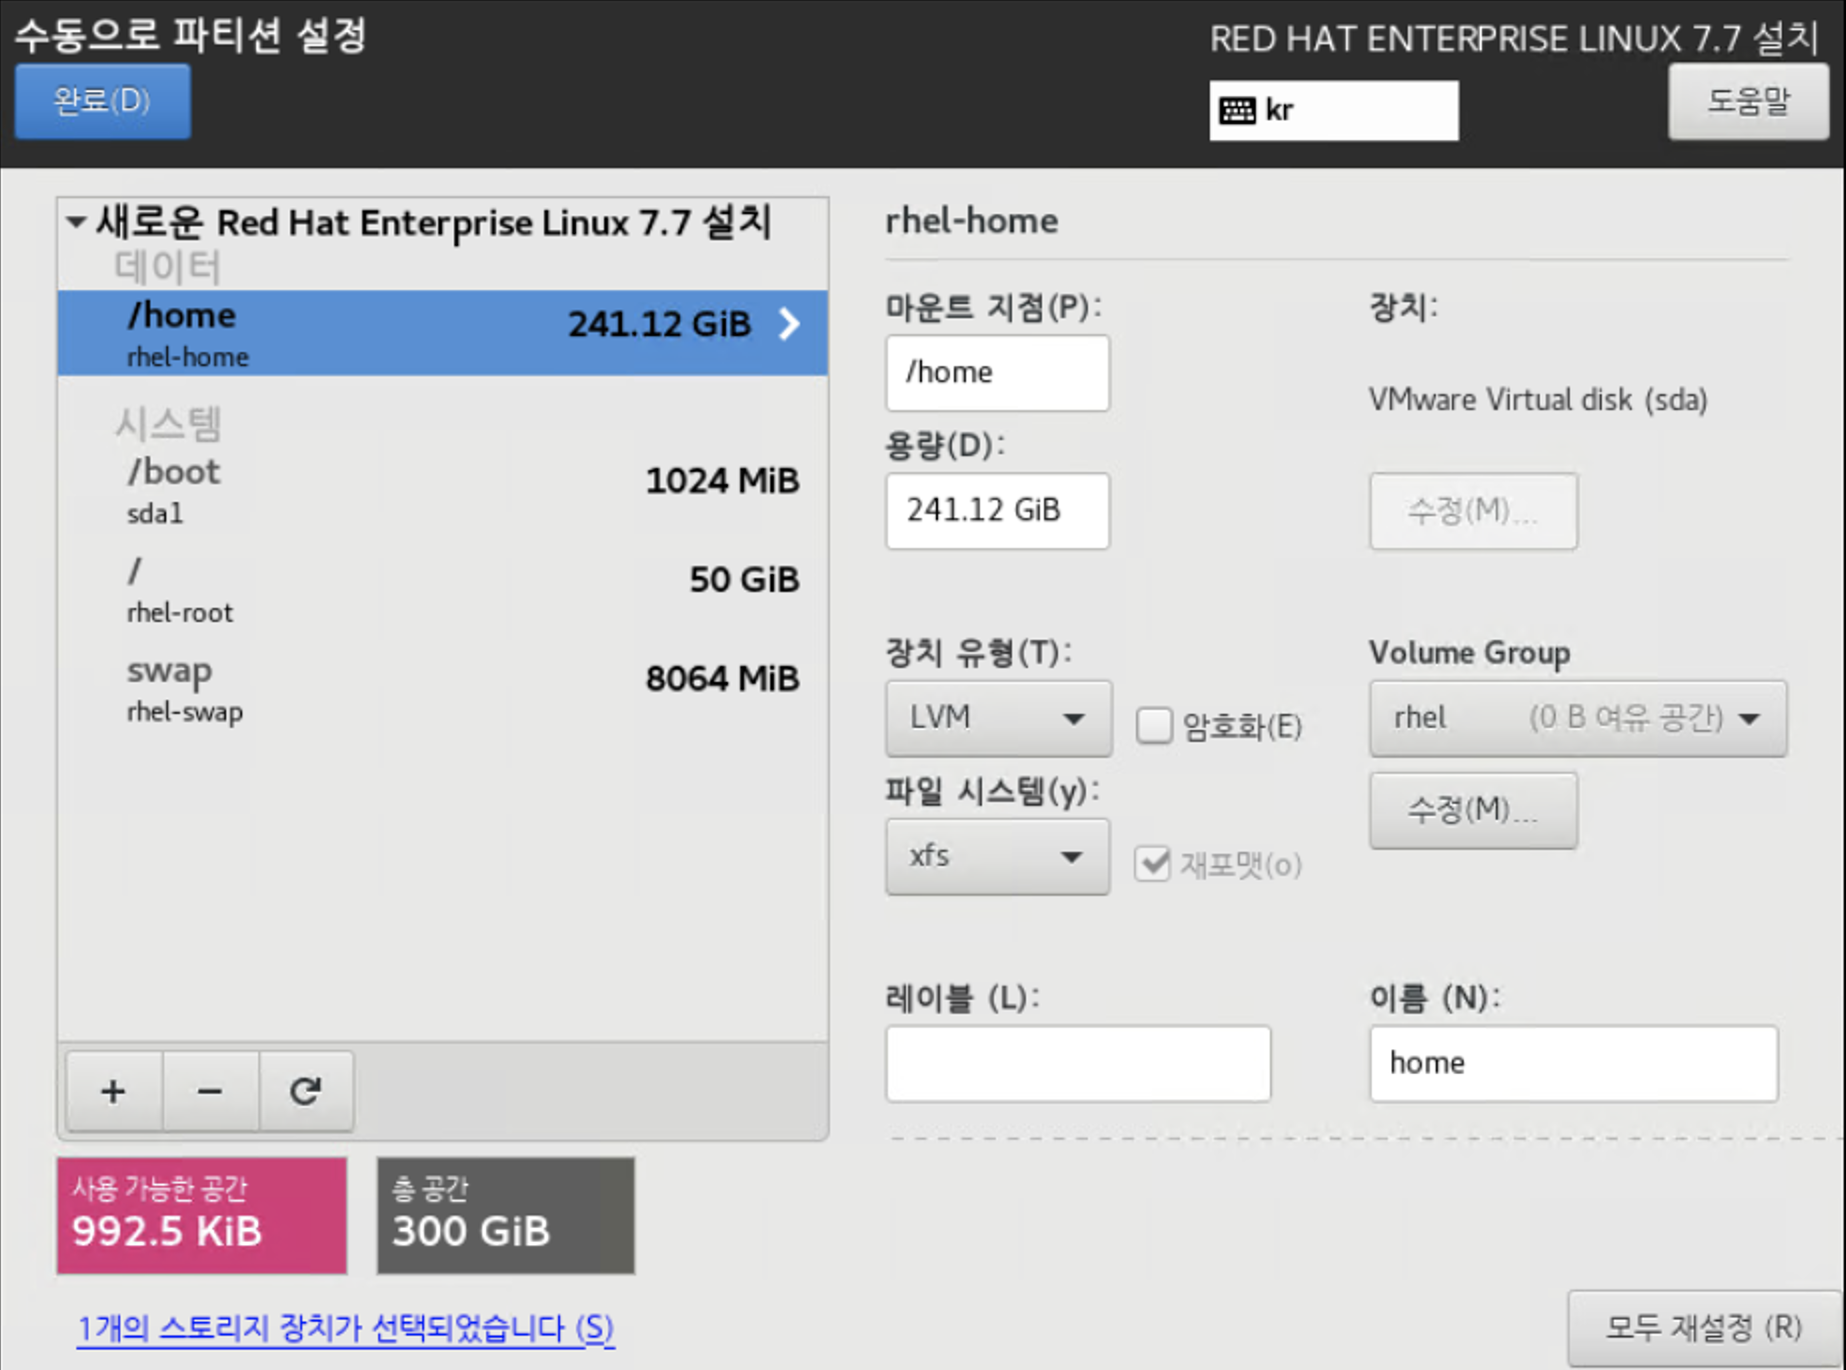Image resolution: width=1846 pixels, height=1370 pixels.
Task: Click the keyboard layout icon next to kr
Action: point(1237,110)
